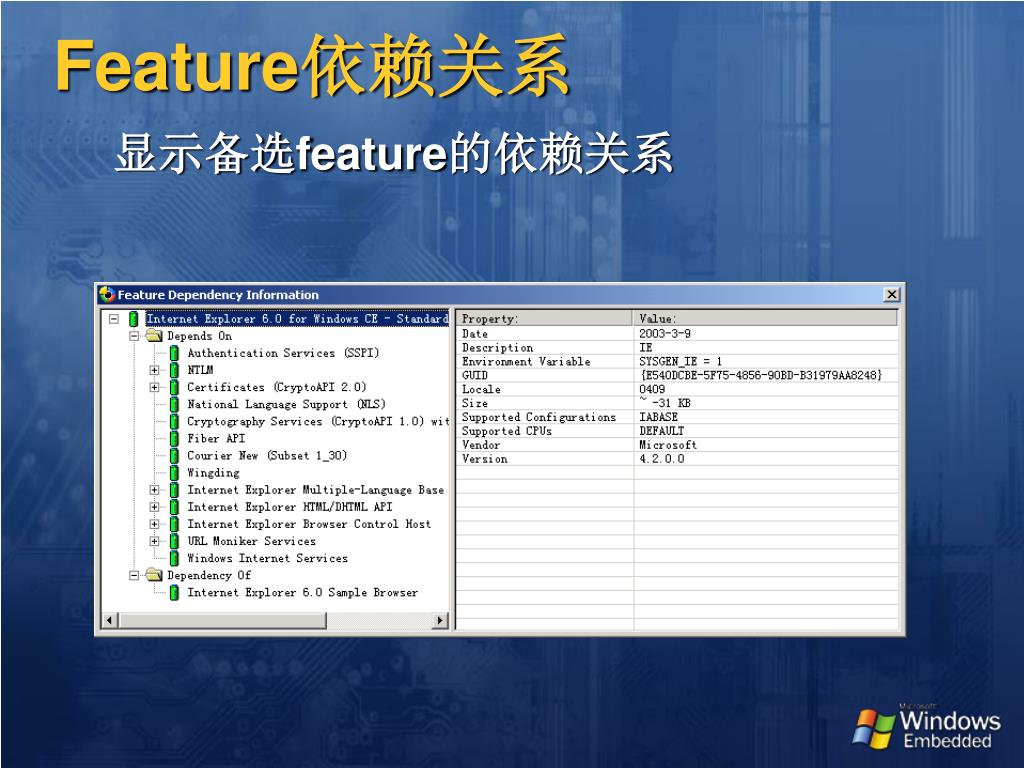Click the green icon beside Wingding
Viewport: 1024px width, 768px height.
(174, 472)
